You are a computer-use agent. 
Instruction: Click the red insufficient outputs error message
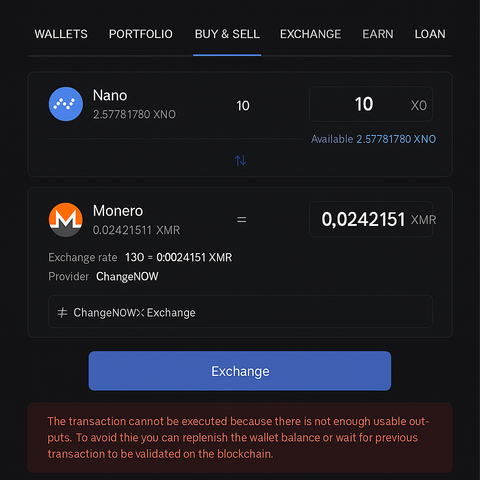240,437
